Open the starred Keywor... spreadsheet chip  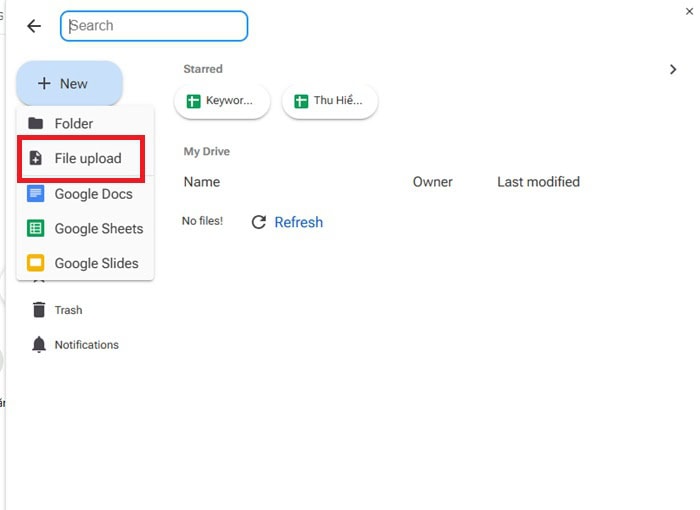click(x=222, y=101)
